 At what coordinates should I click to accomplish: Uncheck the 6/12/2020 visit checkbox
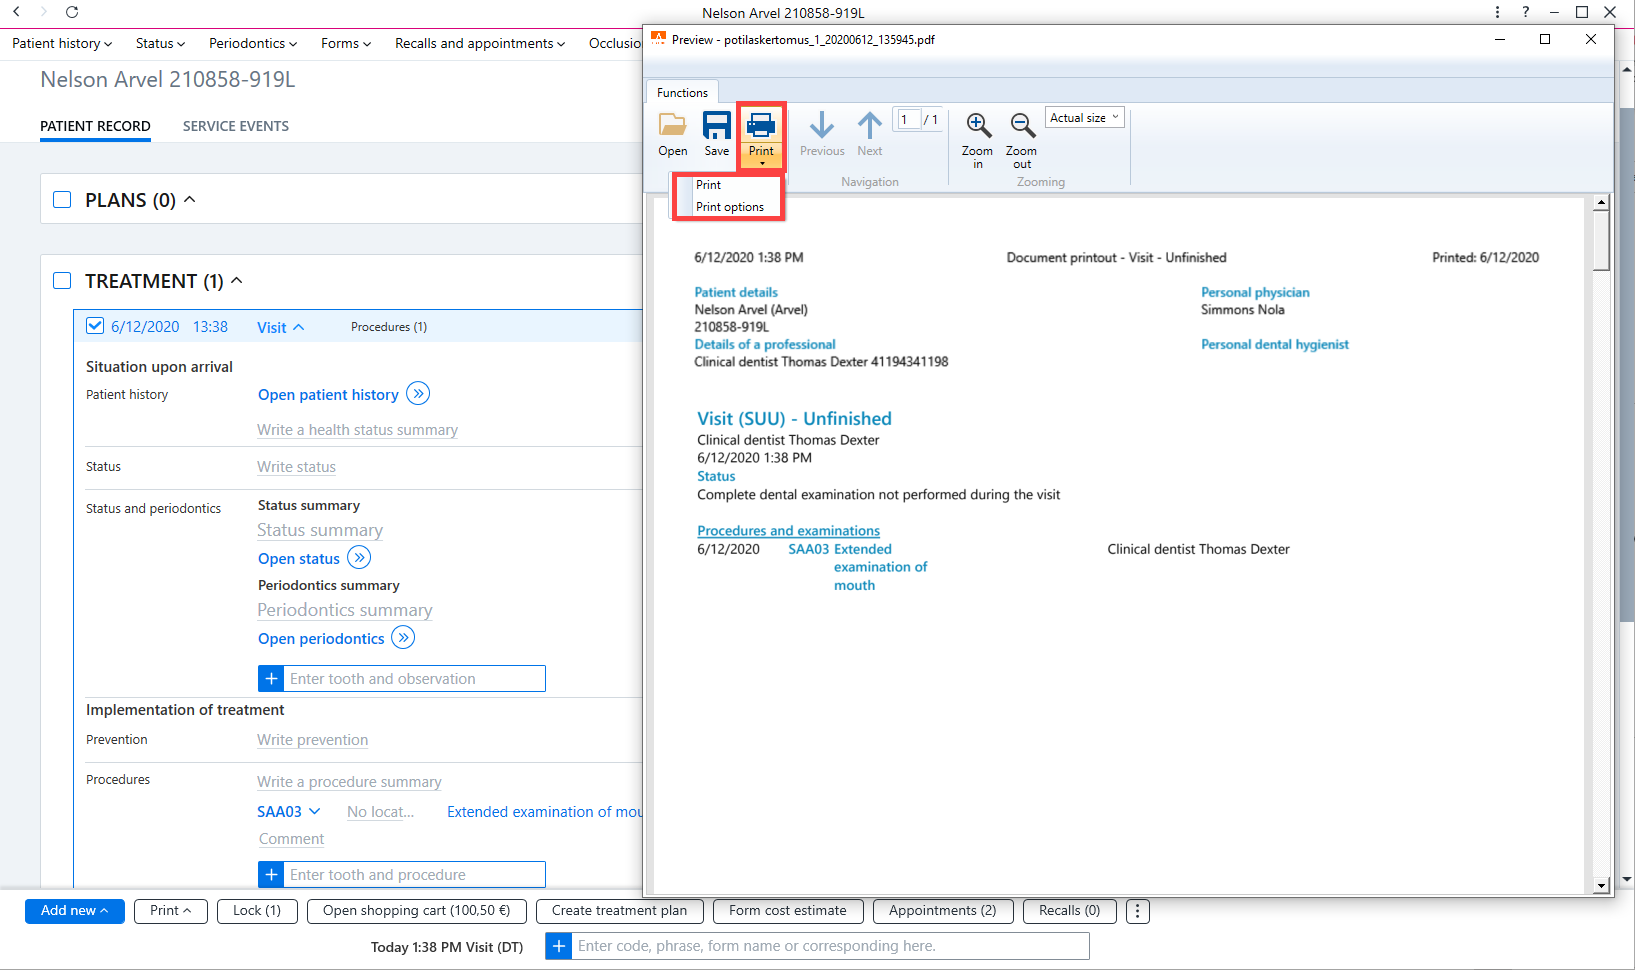(x=95, y=326)
